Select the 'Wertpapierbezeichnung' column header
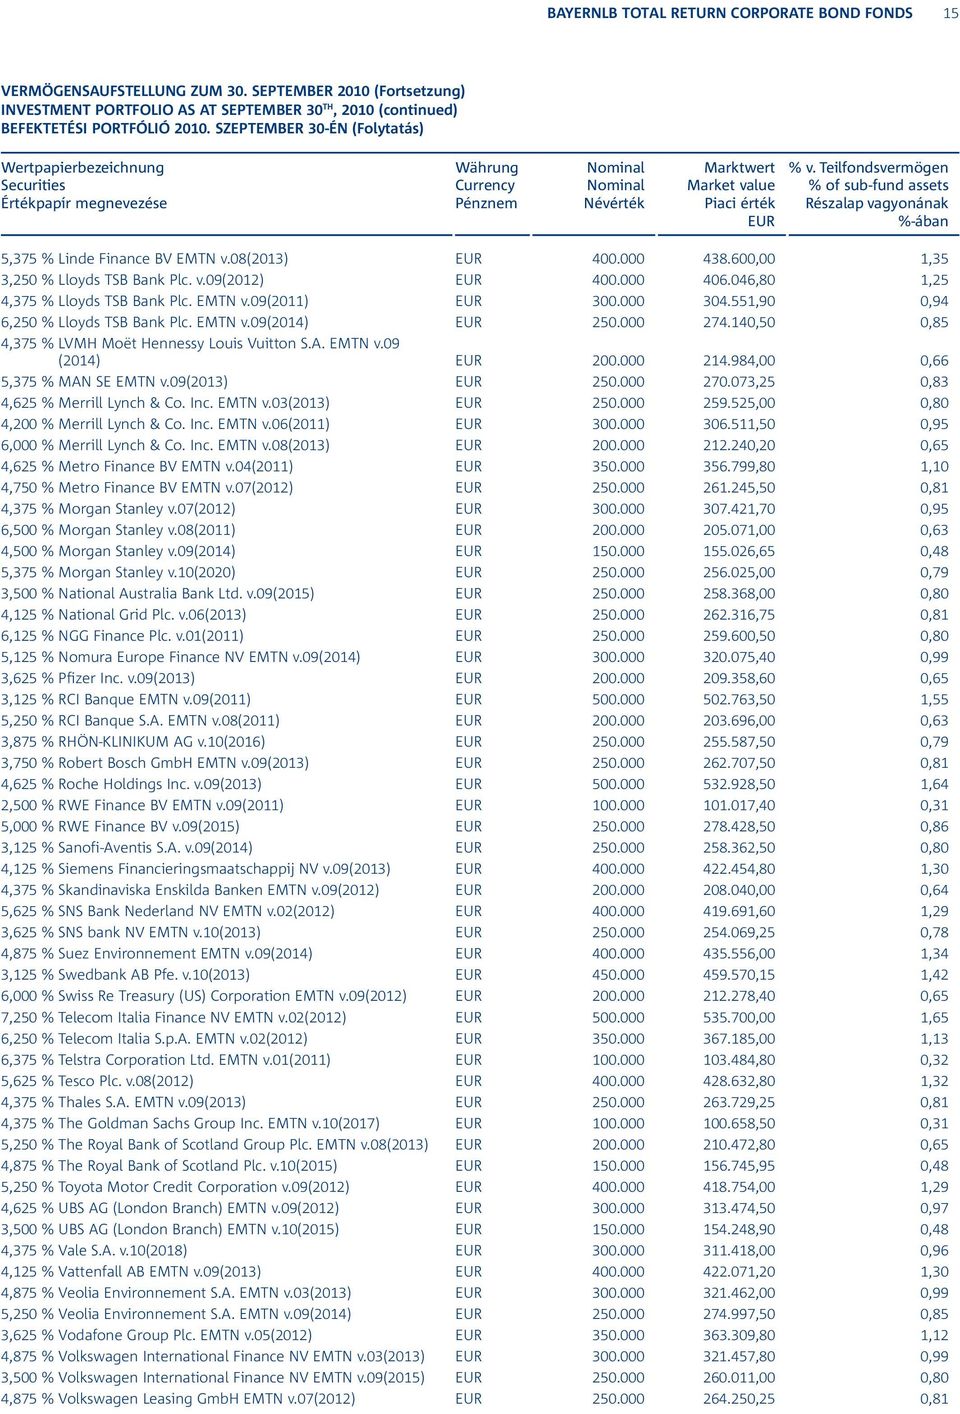Image resolution: width=960 pixels, height=1414 pixels. point(82,168)
